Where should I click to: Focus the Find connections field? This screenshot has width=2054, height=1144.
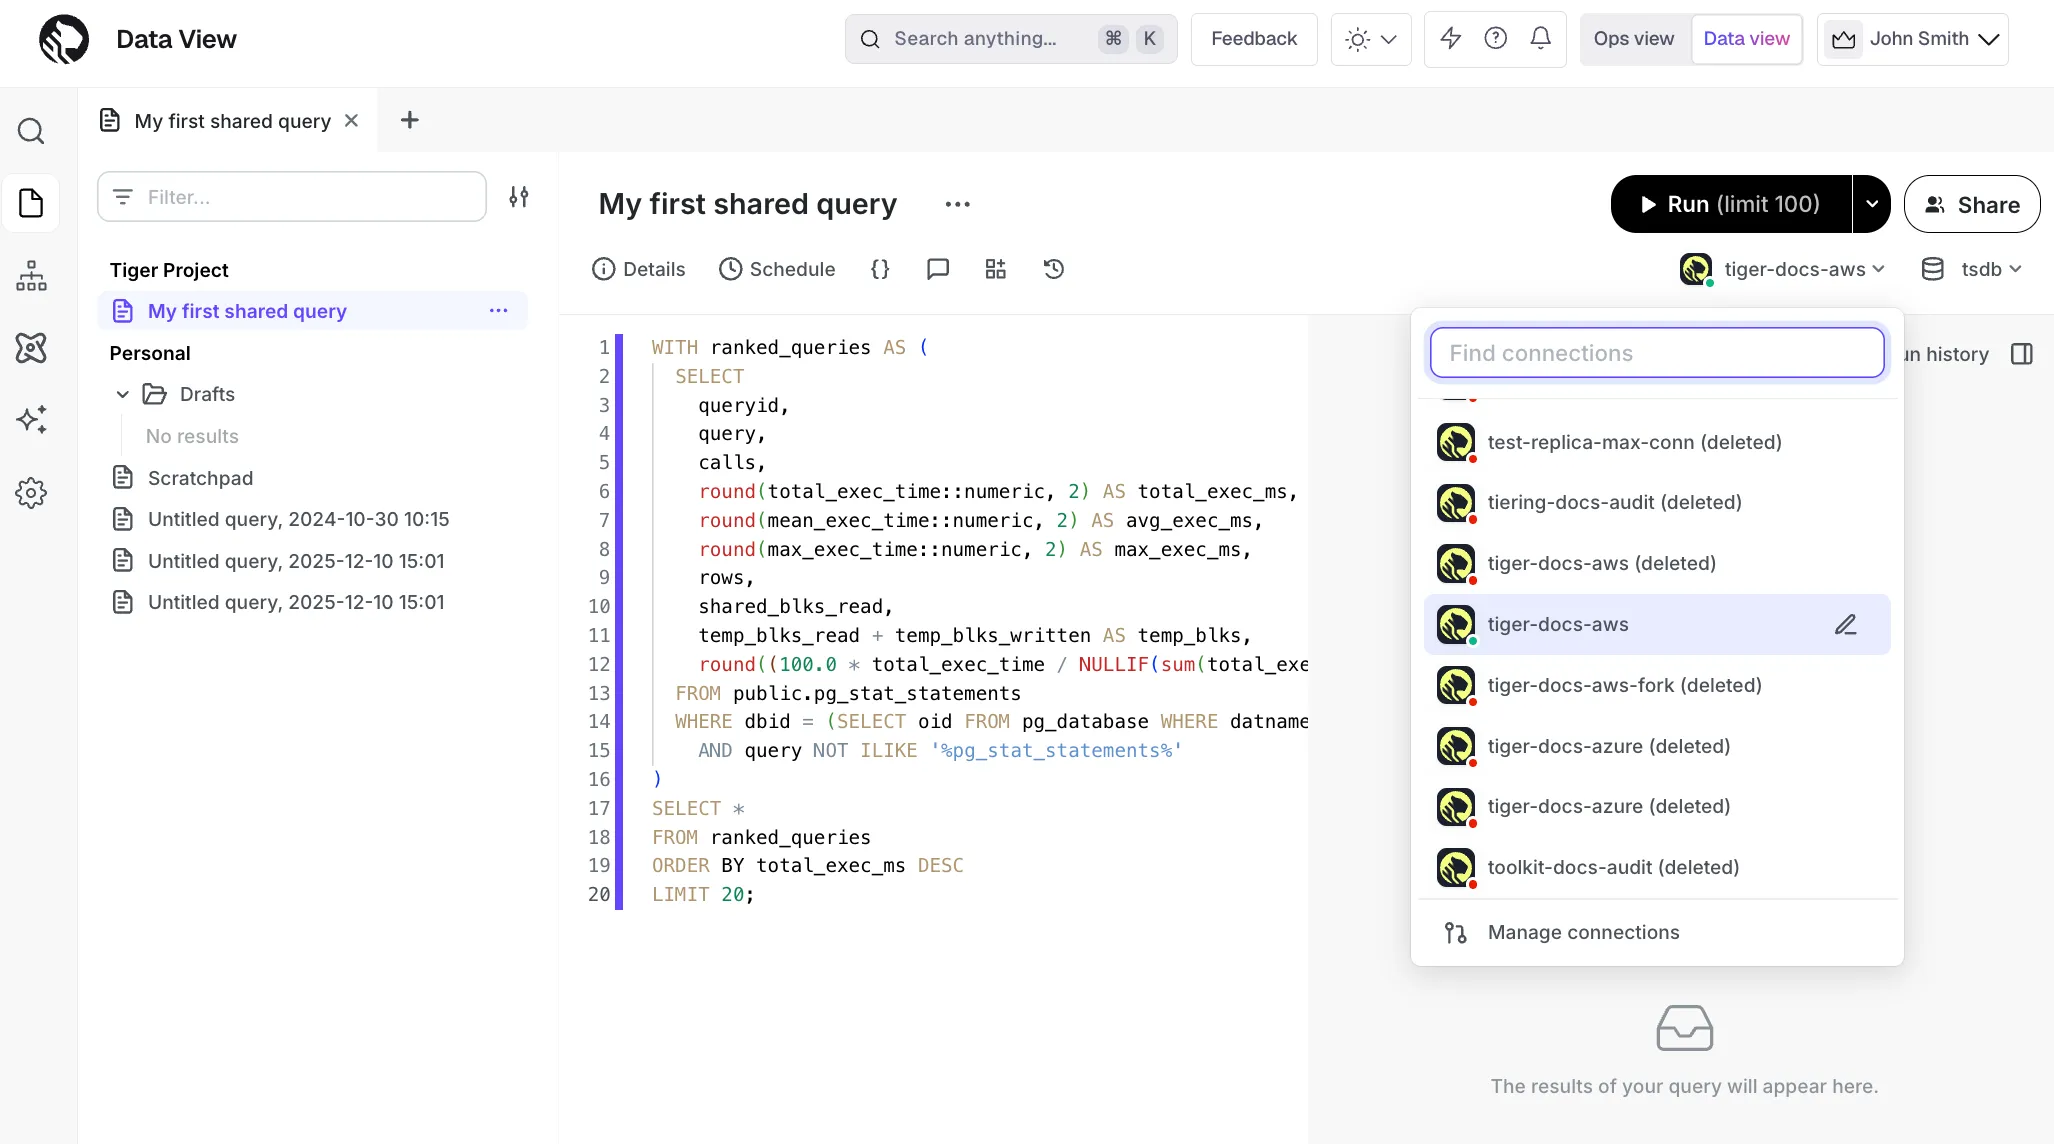click(1657, 353)
